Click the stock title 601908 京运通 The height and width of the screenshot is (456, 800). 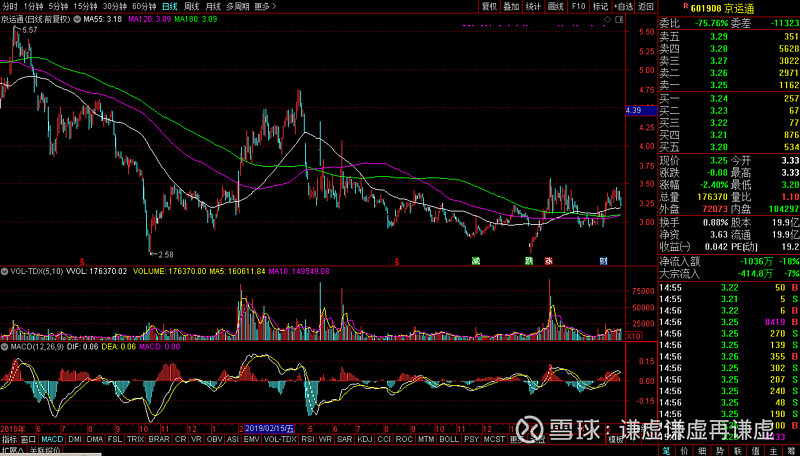[722, 8]
